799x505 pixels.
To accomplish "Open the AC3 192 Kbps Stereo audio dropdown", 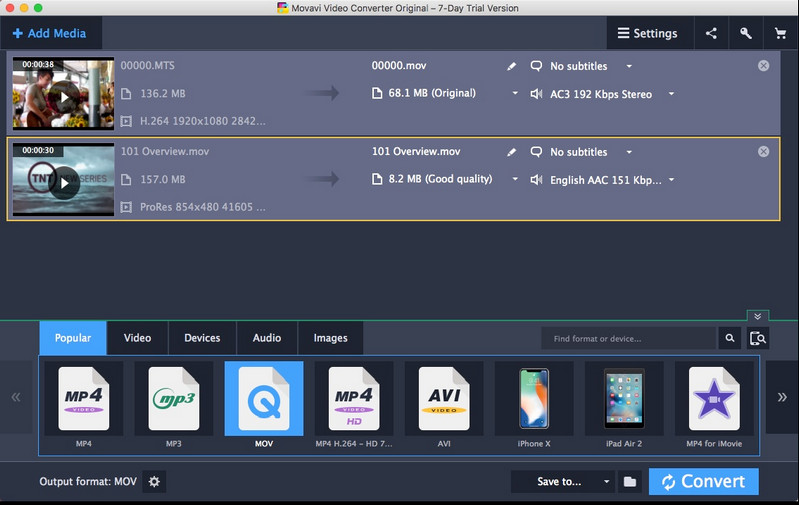I will (672, 94).
